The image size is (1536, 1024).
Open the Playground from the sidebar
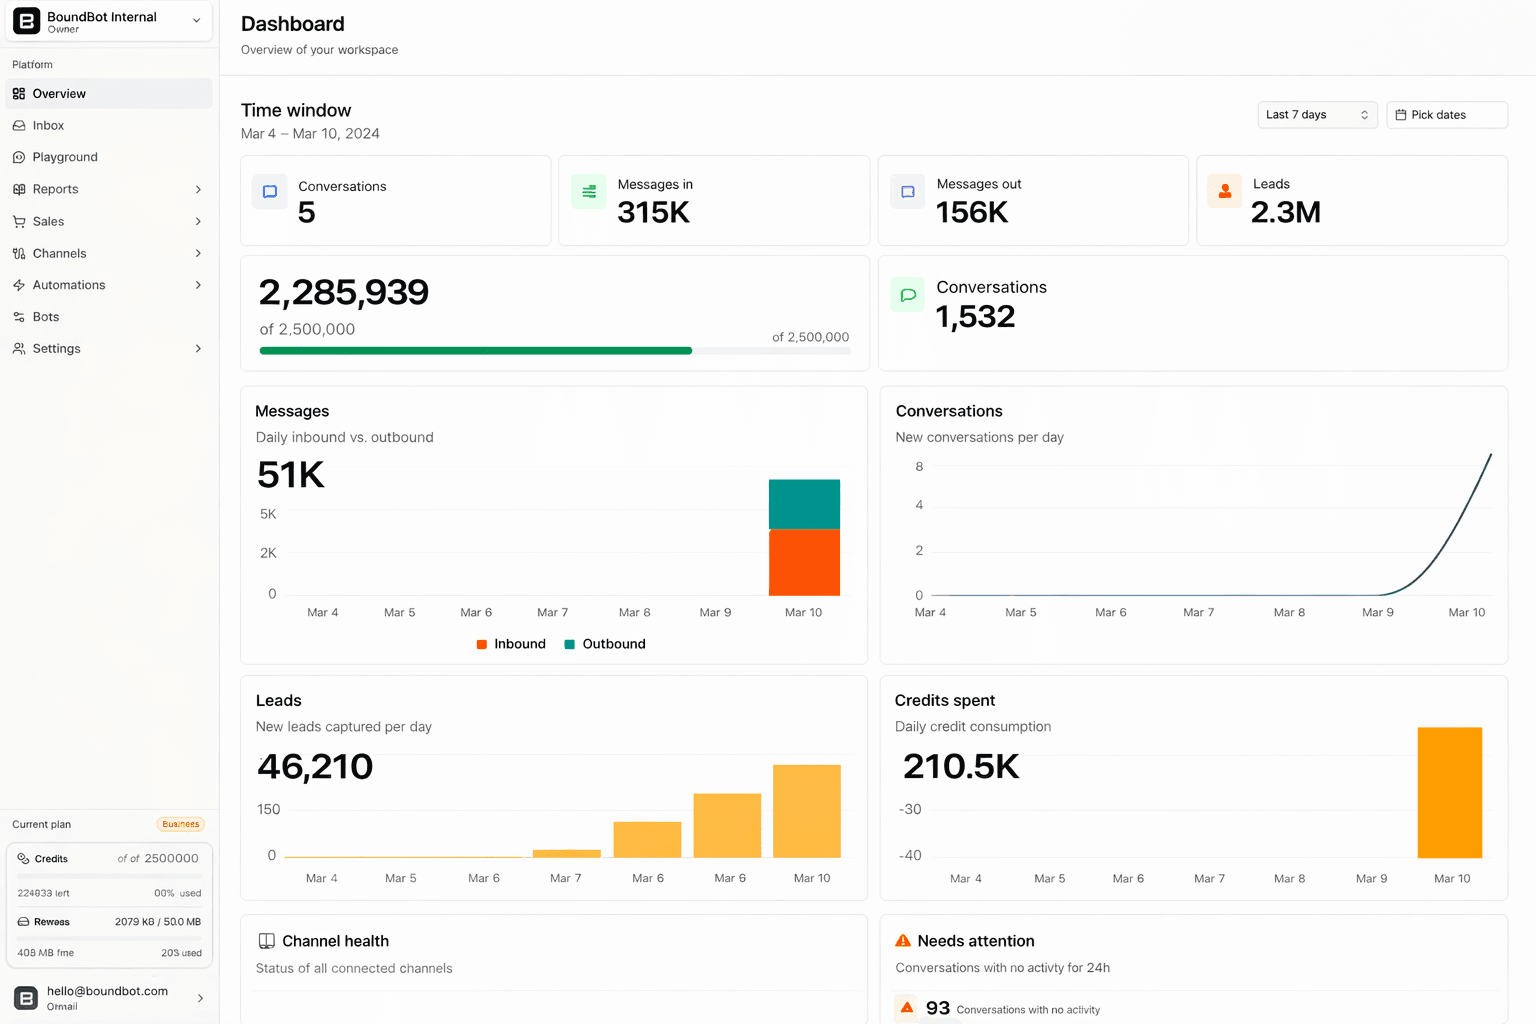pos(66,157)
